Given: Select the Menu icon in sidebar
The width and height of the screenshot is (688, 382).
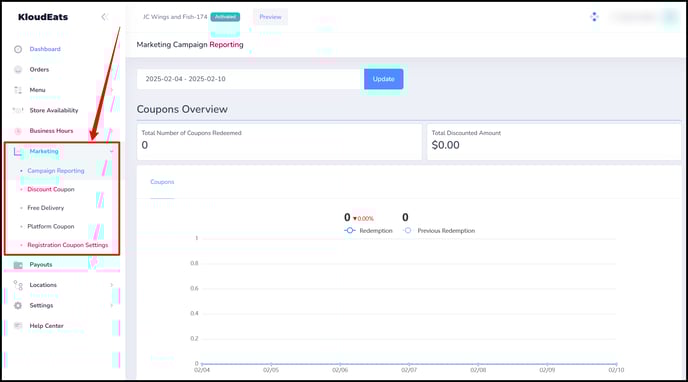Looking at the screenshot, I should pyautogui.click(x=18, y=90).
